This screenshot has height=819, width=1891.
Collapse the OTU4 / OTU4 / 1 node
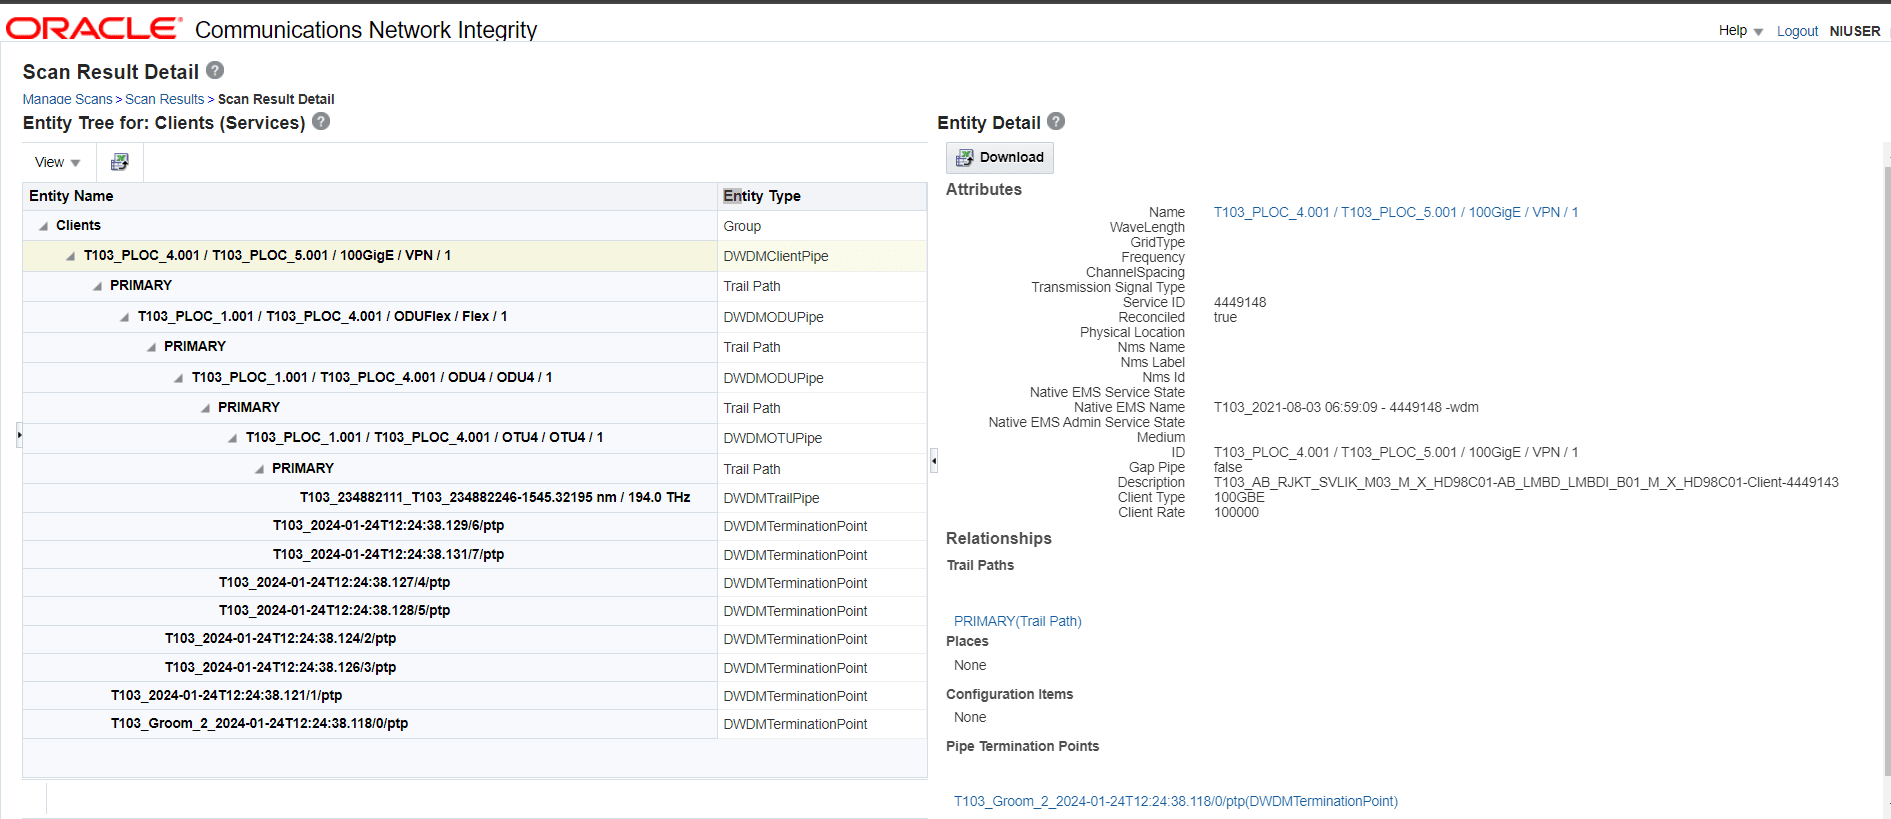click(x=232, y=438)
